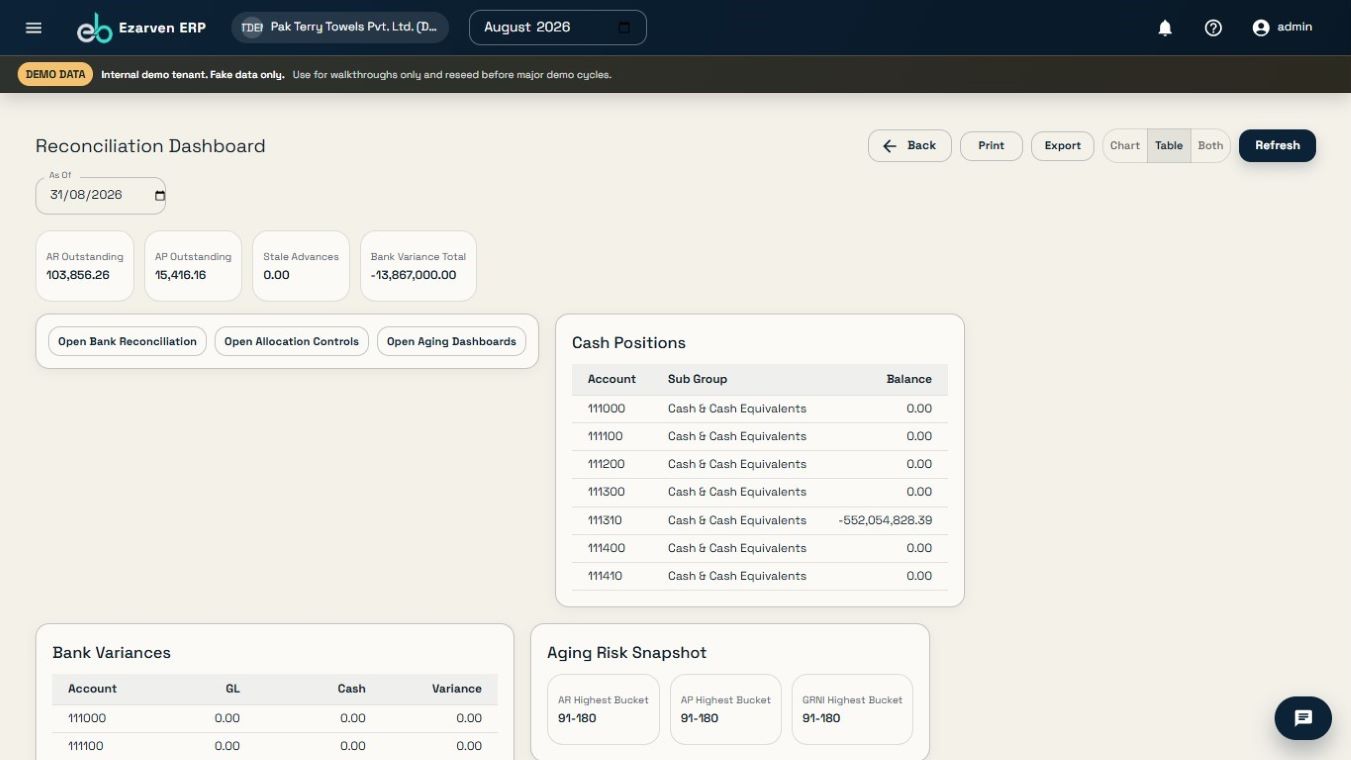Open Aging Dashboards
This screenshot has height=760, width=1351.
pyautogui.click(x=451, y=342)
